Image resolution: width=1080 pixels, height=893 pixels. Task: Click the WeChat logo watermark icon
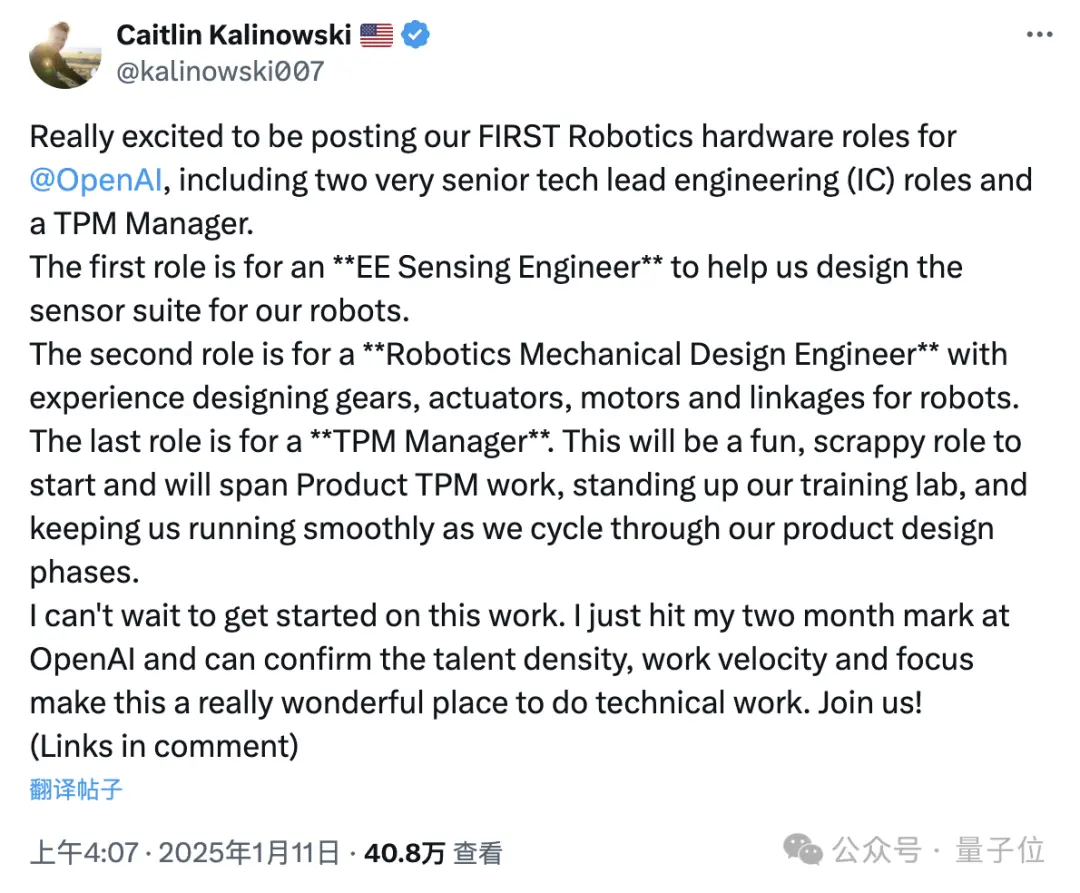[x=802, y=850]
